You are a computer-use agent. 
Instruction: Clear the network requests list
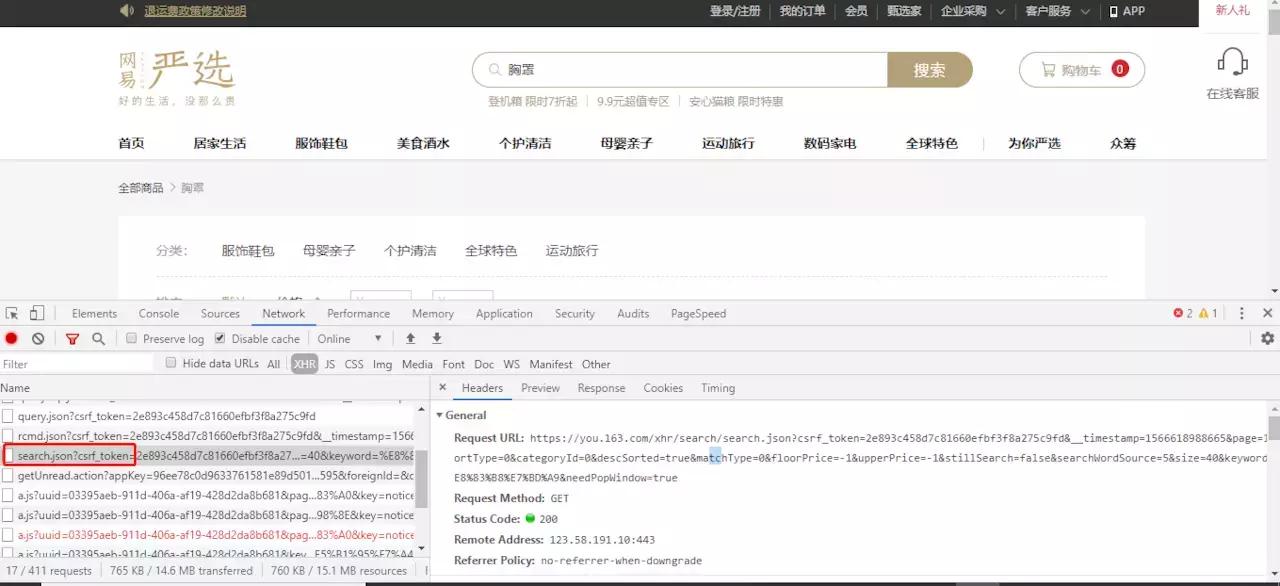pos(38,338)
